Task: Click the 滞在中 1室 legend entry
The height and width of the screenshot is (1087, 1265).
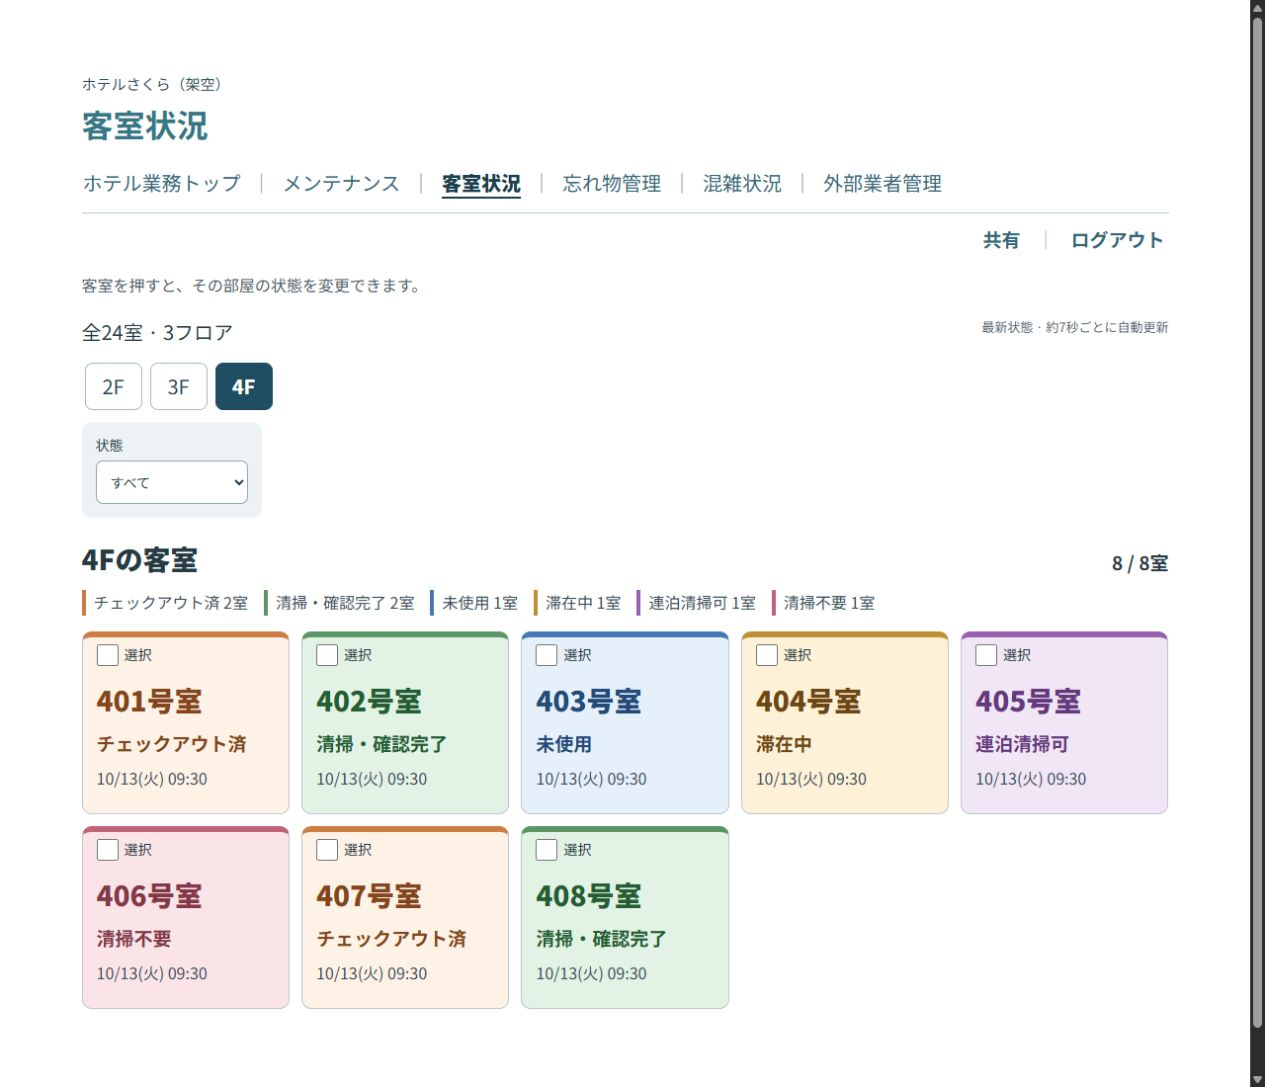Action: (x=579, y=603)
